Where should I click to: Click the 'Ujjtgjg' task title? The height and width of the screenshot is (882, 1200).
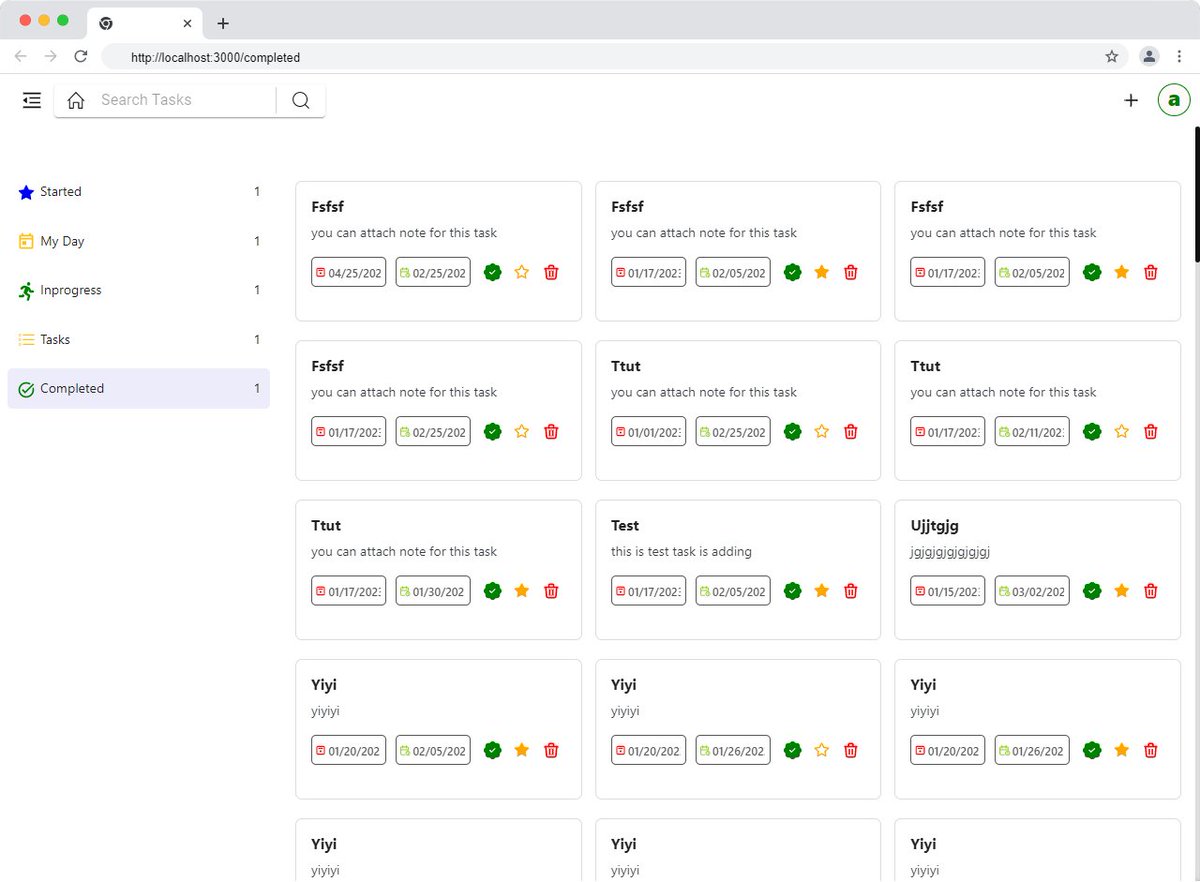tap(935, 526)
